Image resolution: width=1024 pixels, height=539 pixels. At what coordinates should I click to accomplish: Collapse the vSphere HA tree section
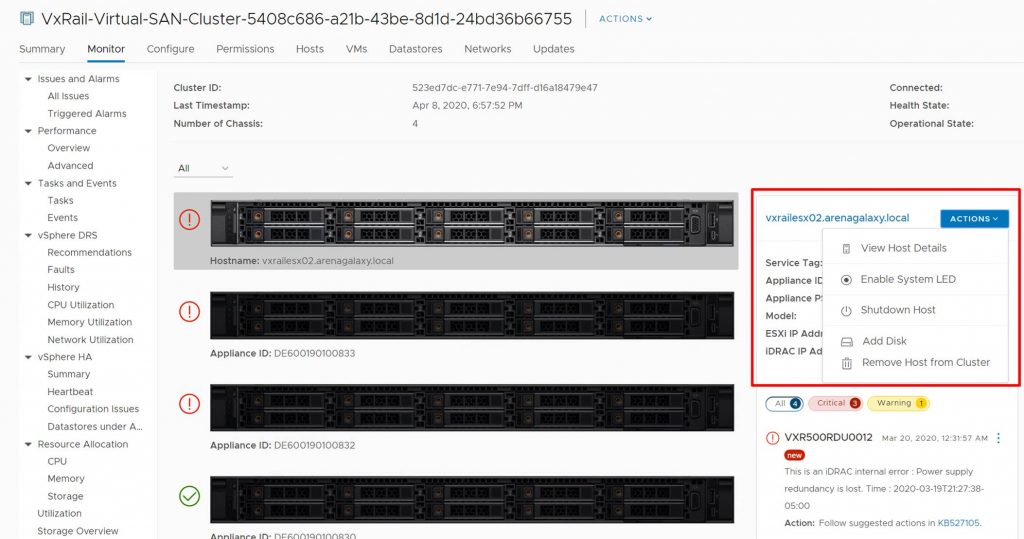coord(28,357)
